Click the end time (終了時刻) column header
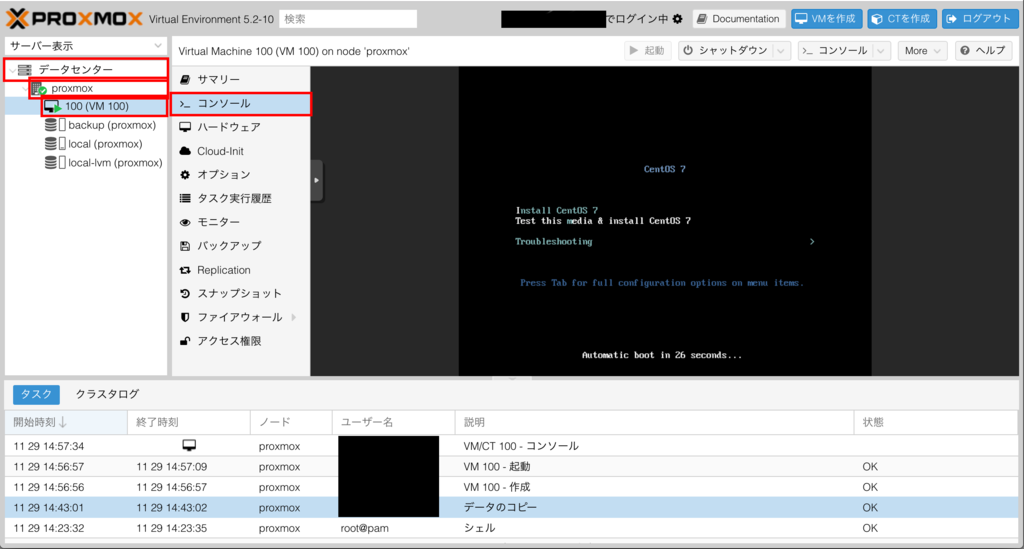The image size is (1024, 549). [x=189, y=422]
